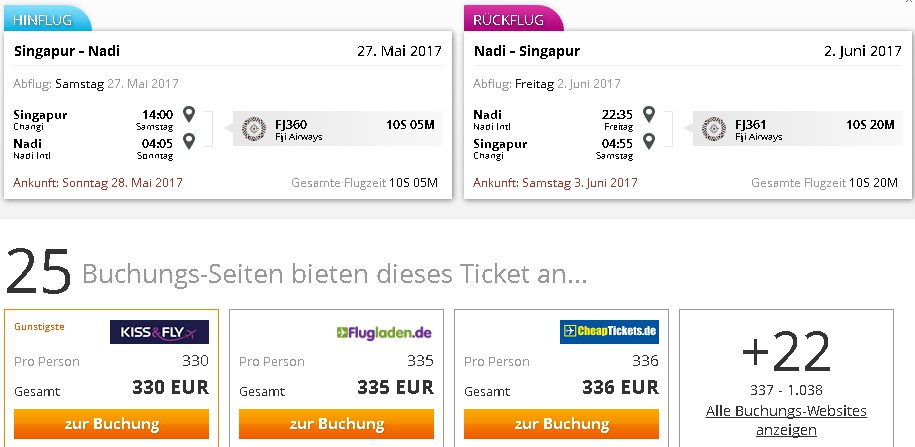
Task: Click the 330 EUR total price
Action: (x=170, y=387)
